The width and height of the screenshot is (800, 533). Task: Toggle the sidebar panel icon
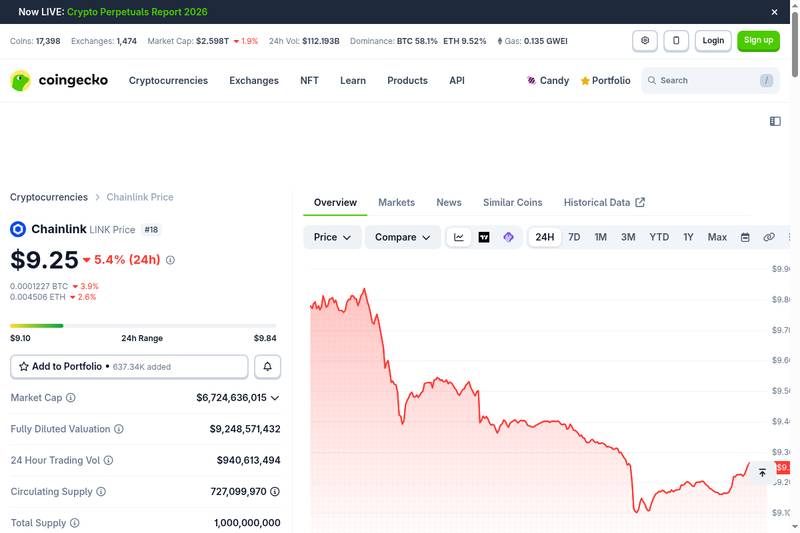775,121
